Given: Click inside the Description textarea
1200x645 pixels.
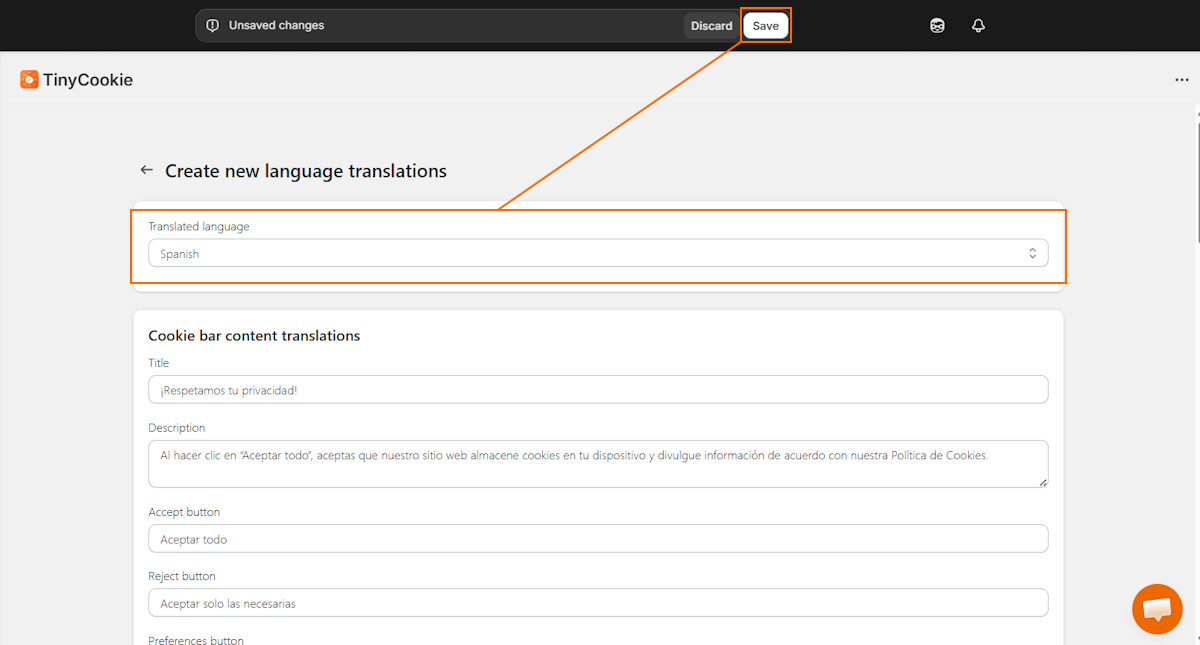Looking at the screenshot, I should [x=598, y=462].
